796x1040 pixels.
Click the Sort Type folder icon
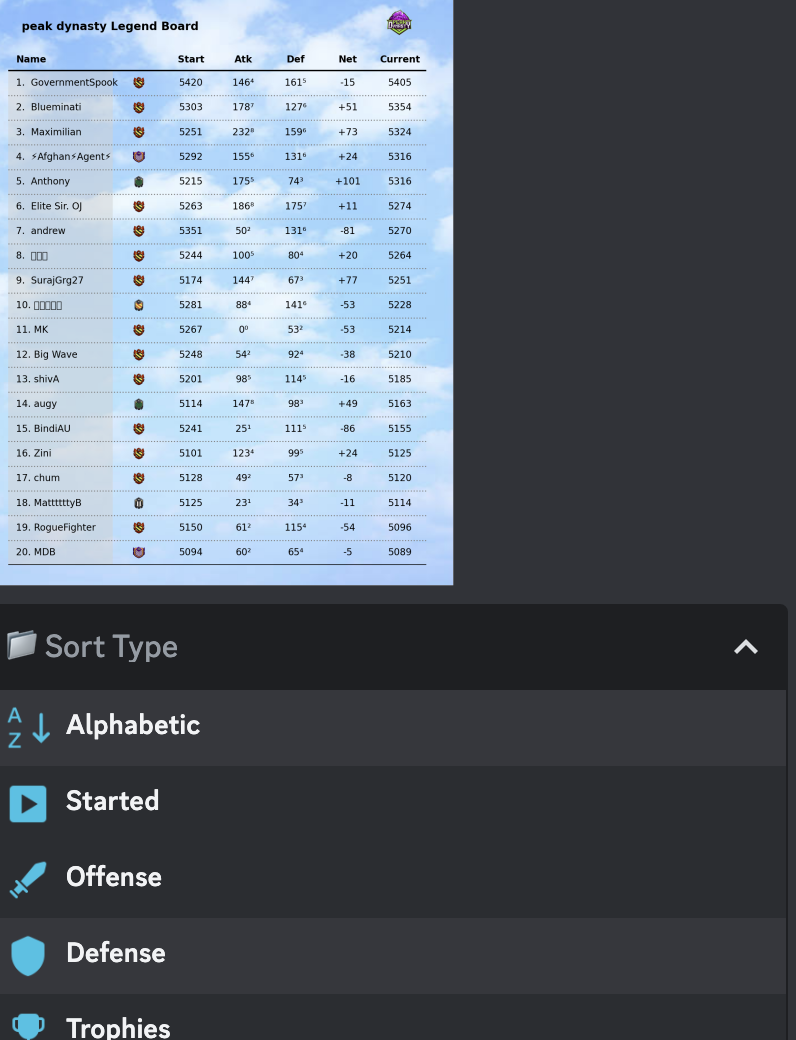(21, 645)
